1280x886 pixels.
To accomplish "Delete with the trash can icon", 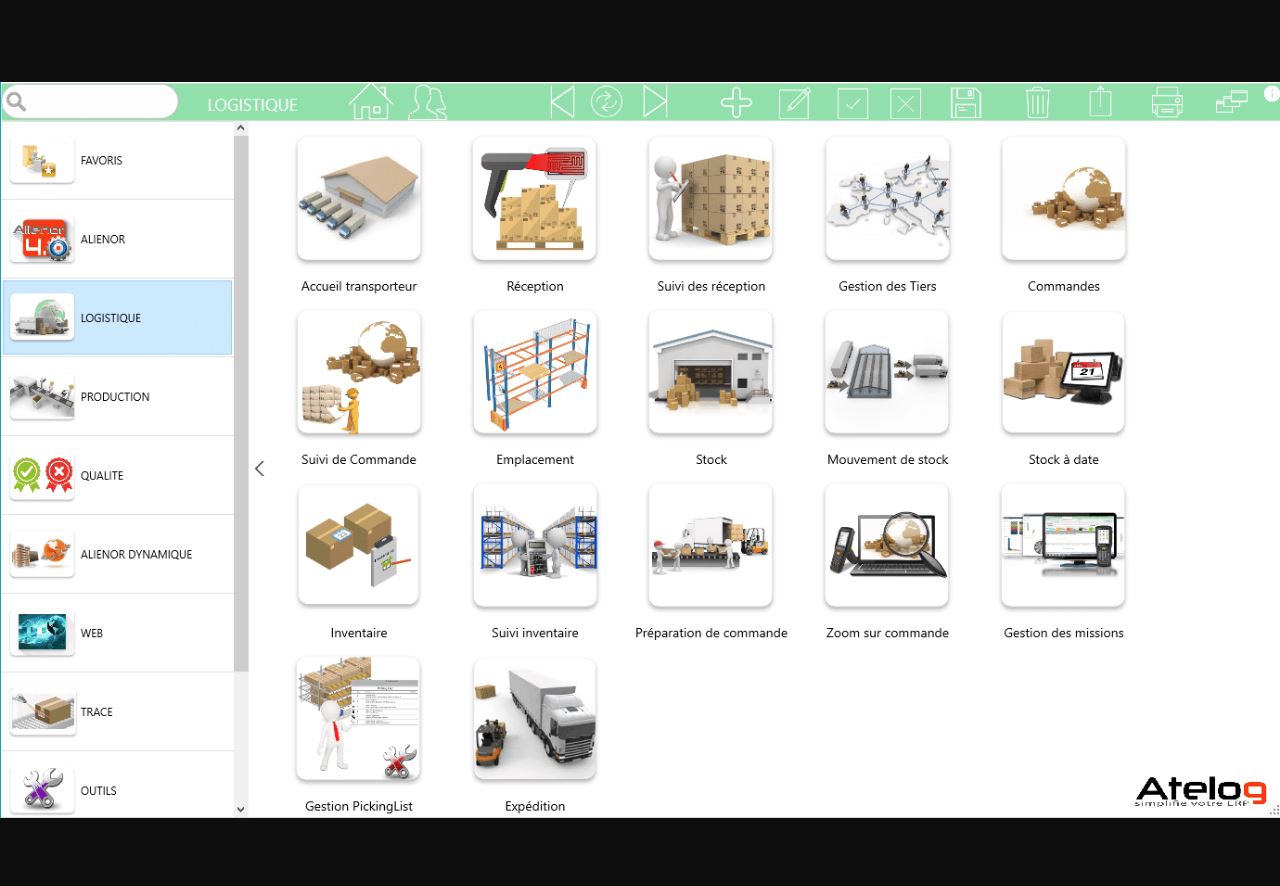I will pos(1037,101).
